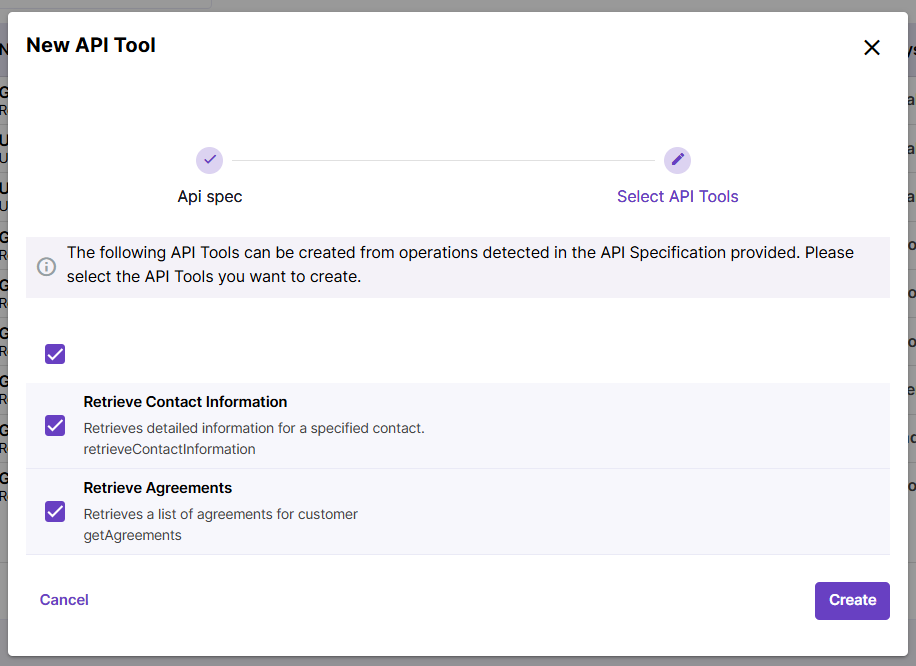The width and height of the screenshot is (916, 666).
Task: Uncheck the Retrieve Agreements checkbox
Action: 55,512
